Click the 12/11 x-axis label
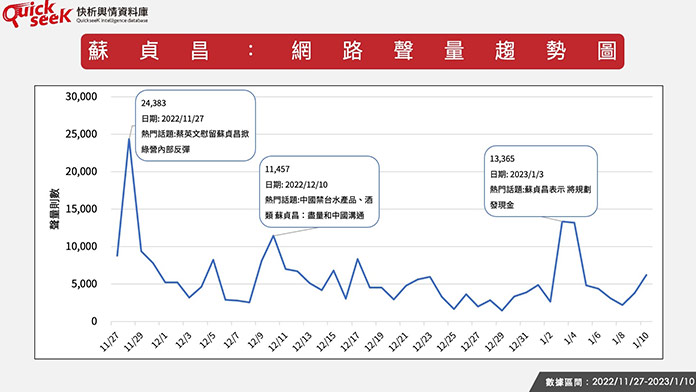This screenshot has width=696, height=392. point(277,342)
